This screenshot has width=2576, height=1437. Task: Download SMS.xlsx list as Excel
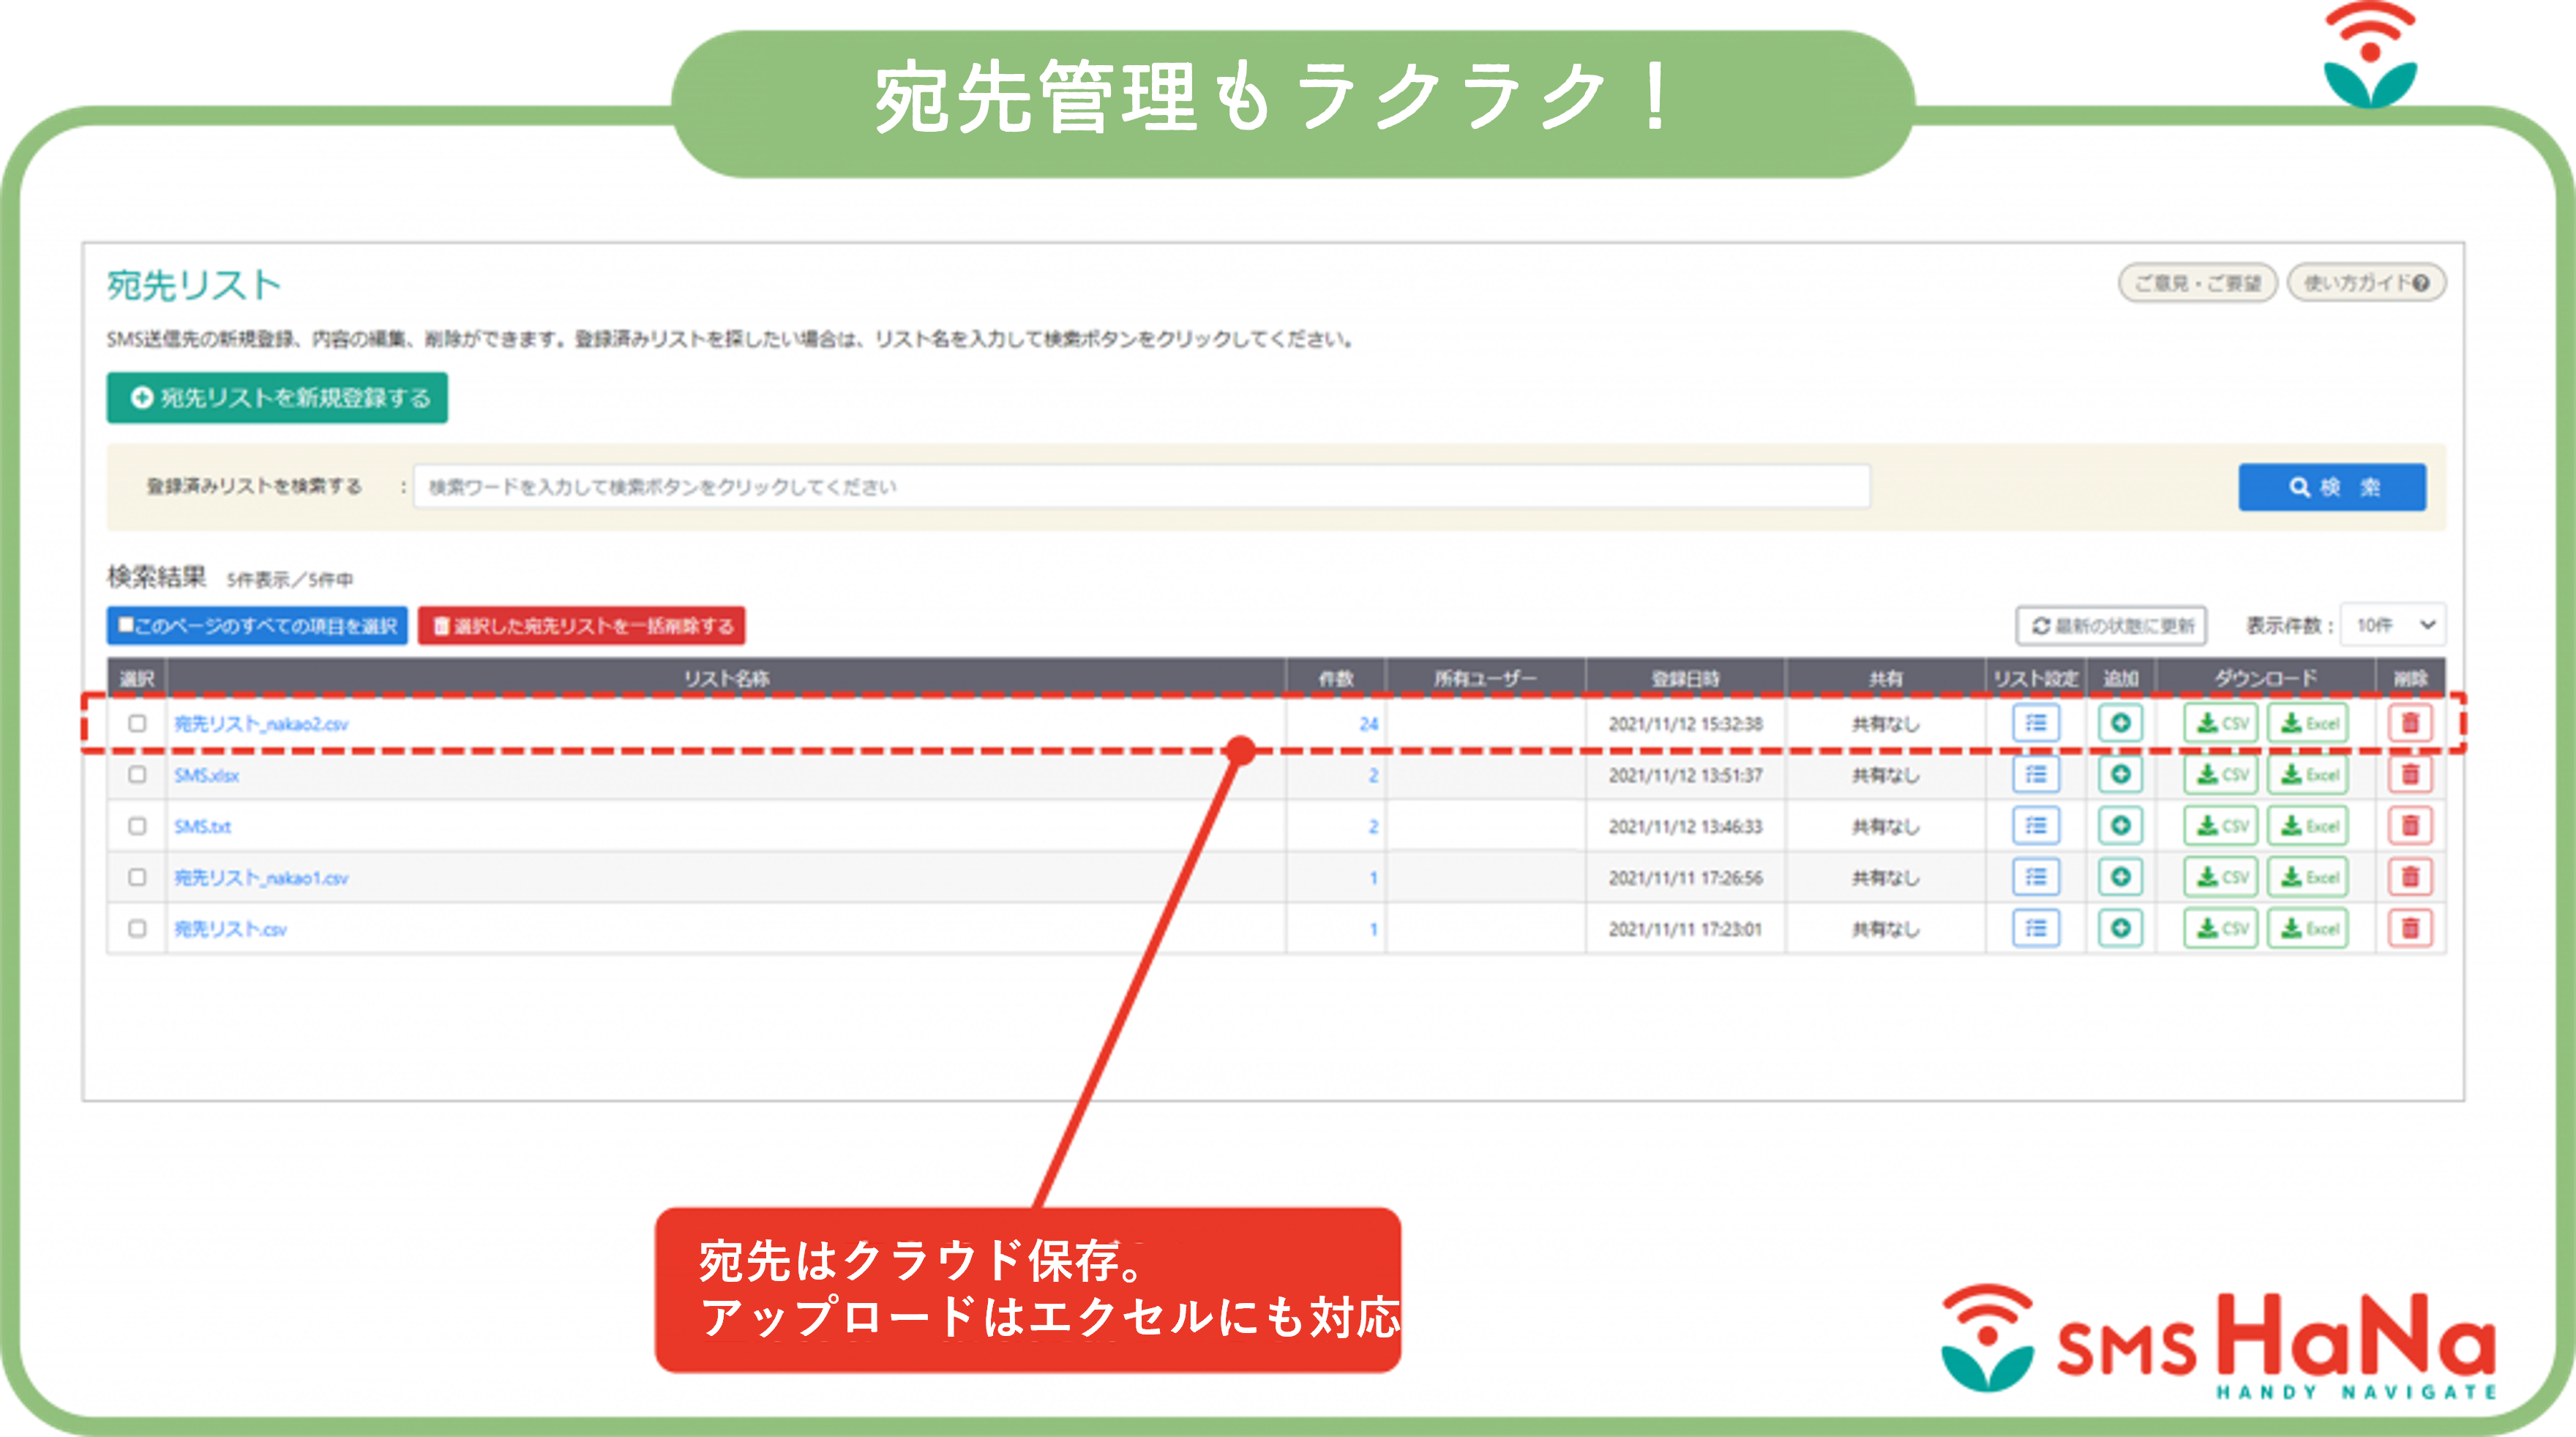[2308, 774]
